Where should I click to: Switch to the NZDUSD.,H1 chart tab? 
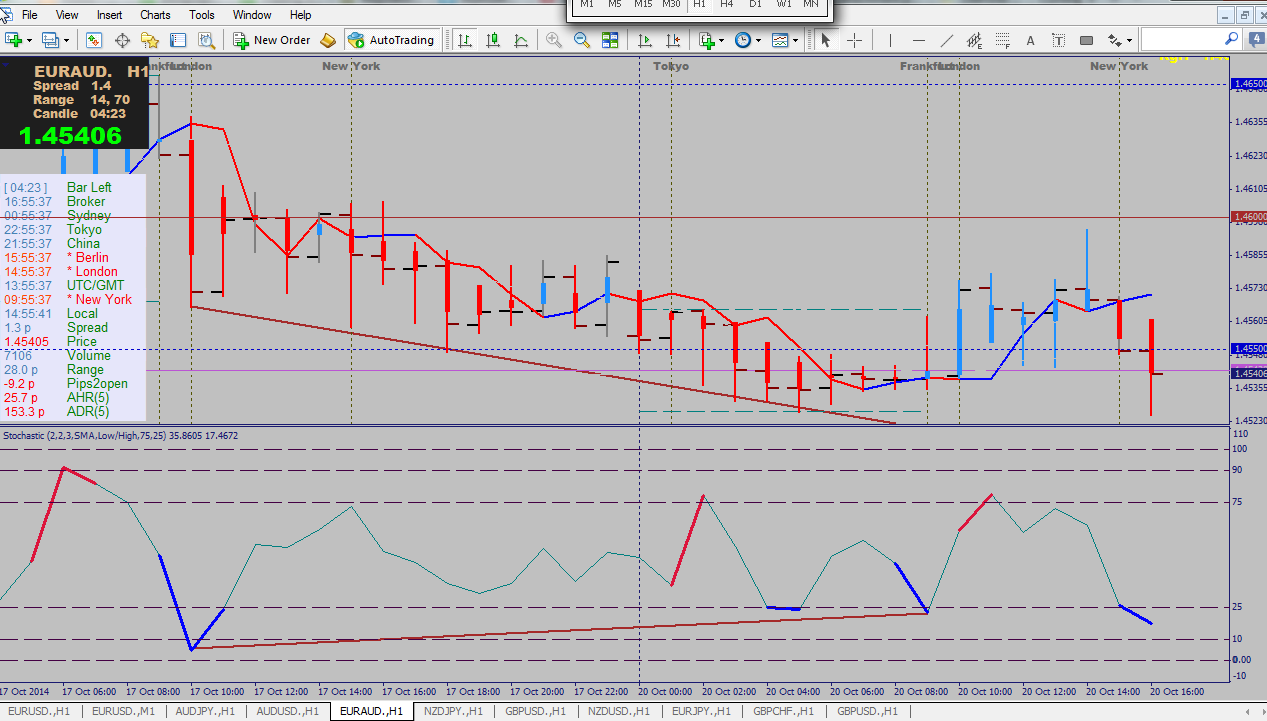(x=621, y=711)
